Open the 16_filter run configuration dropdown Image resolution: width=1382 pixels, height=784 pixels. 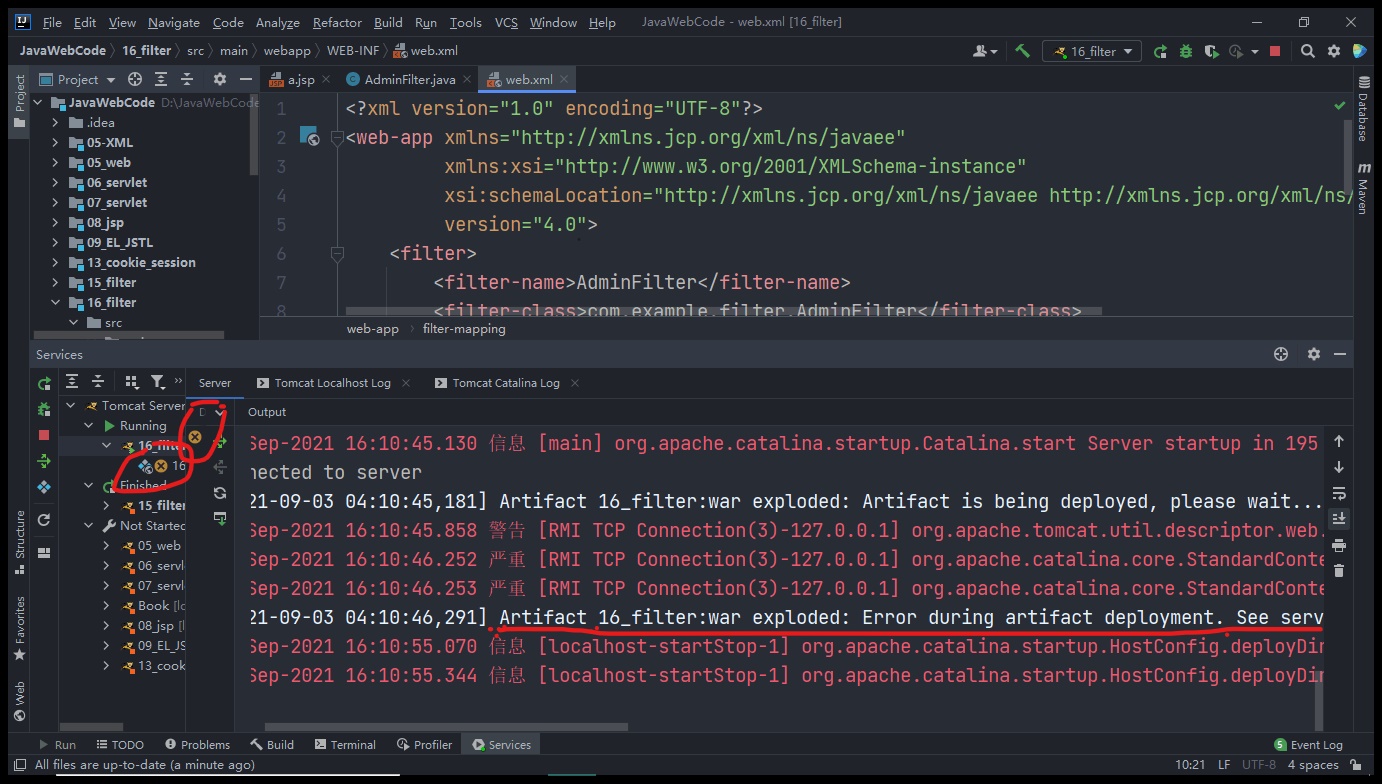coord(1091,50)
